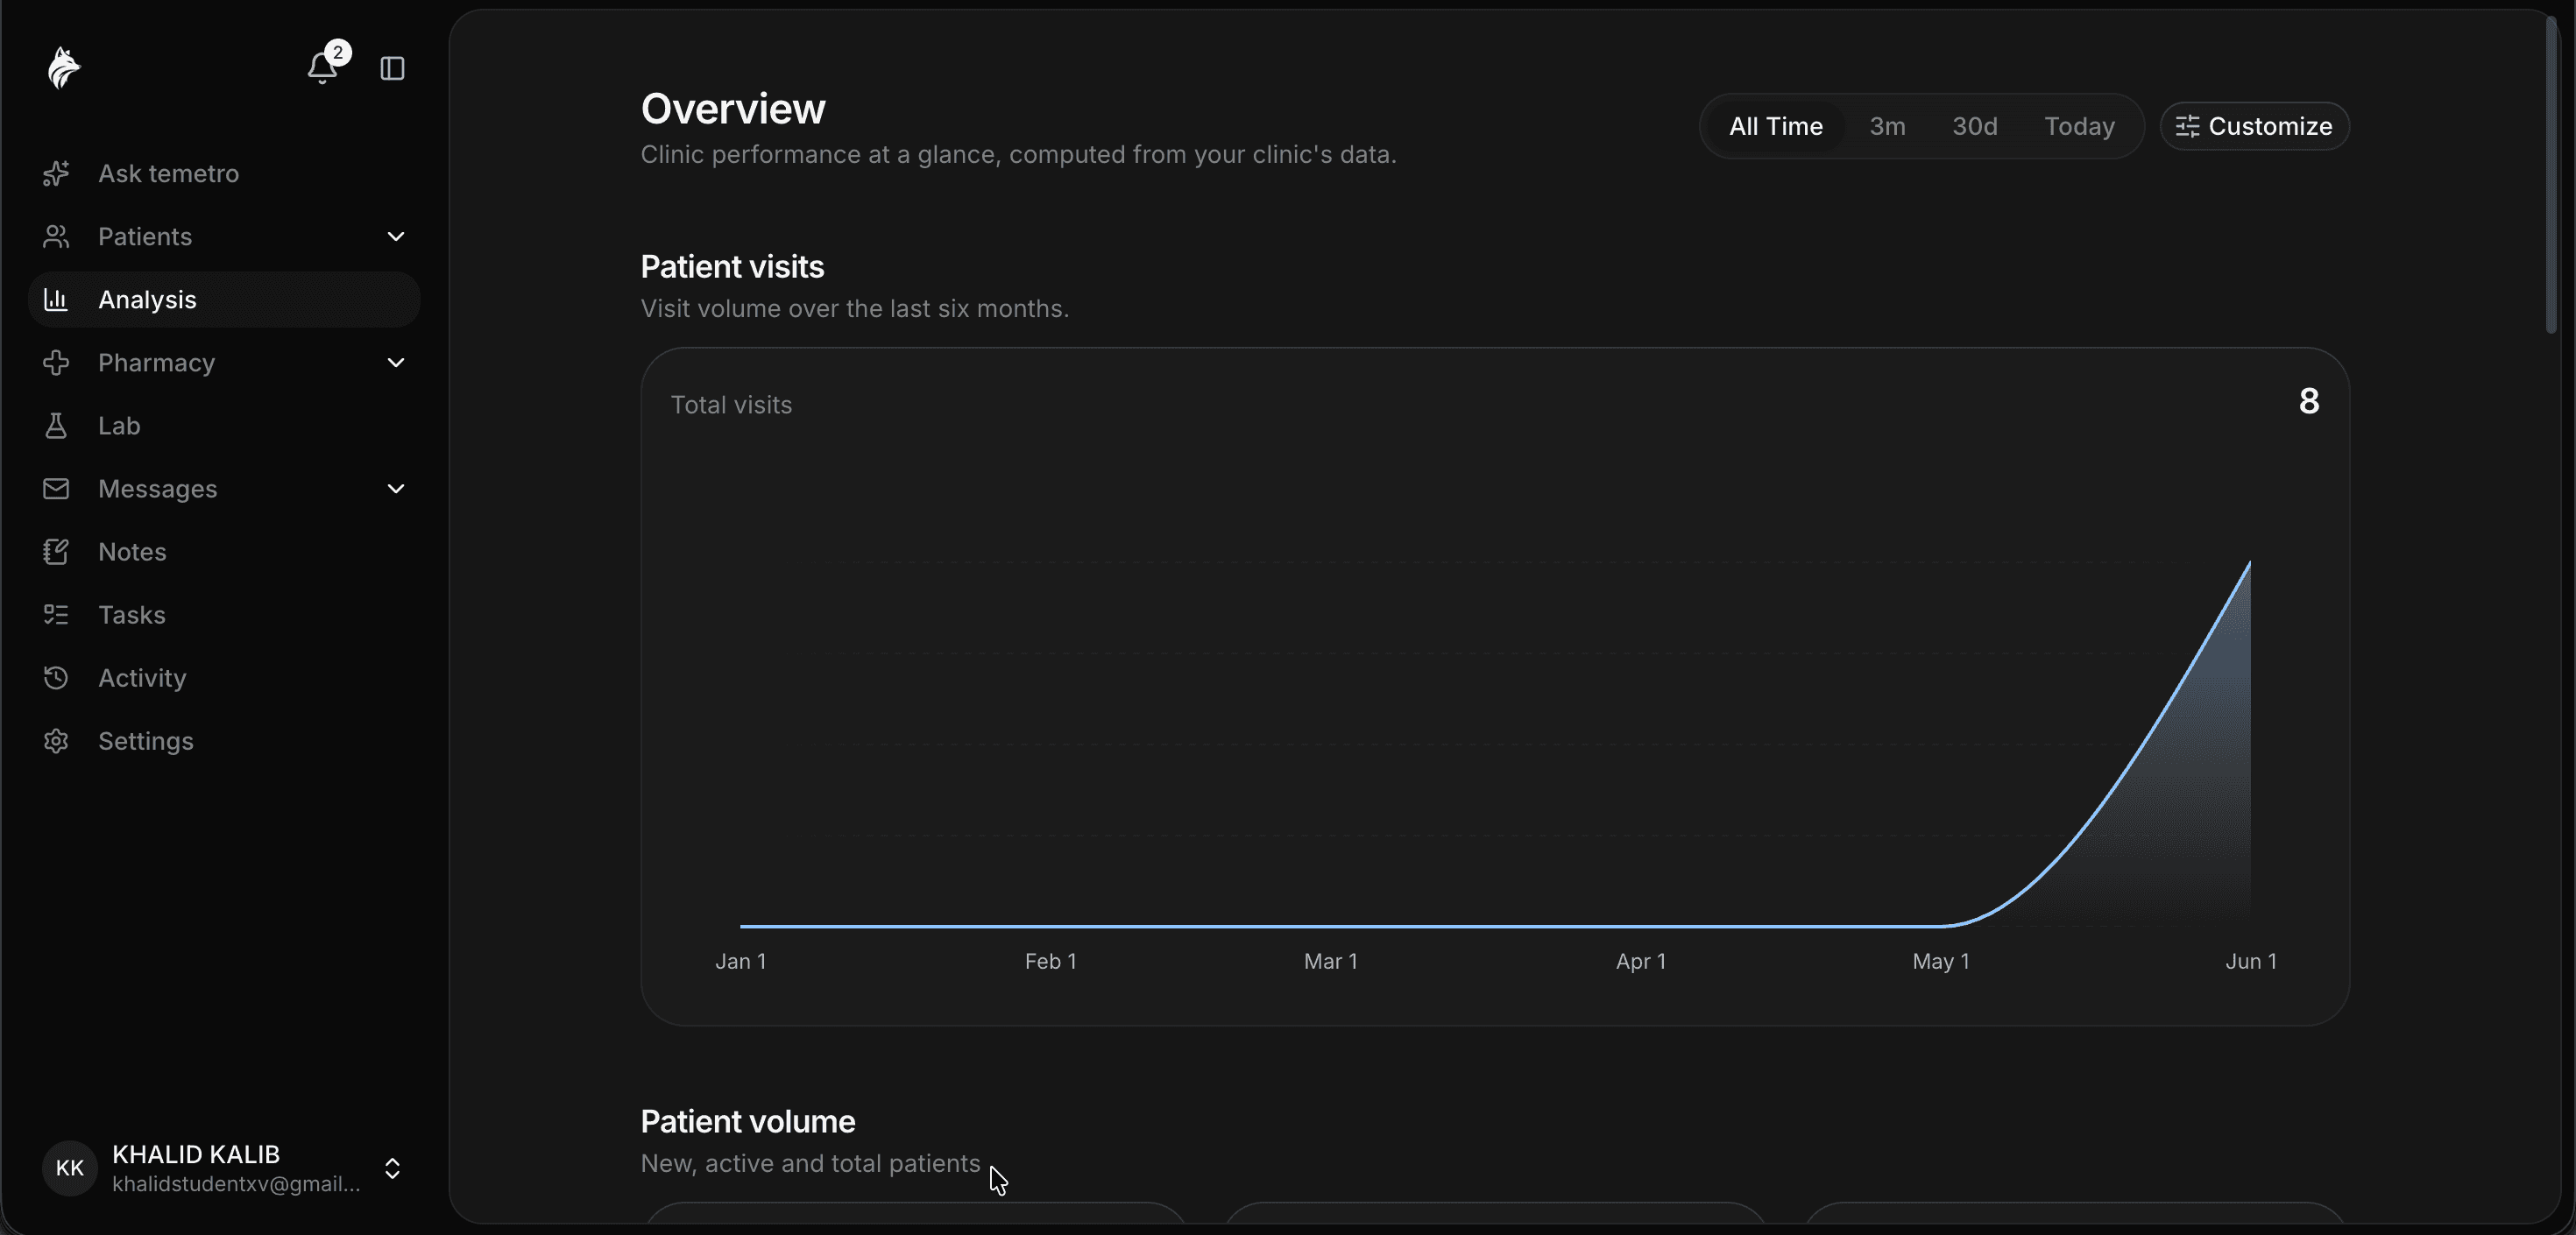Click the khalidstudentxv email text
Viewport: 2576px width, 1235px height.
point(236,1184)
